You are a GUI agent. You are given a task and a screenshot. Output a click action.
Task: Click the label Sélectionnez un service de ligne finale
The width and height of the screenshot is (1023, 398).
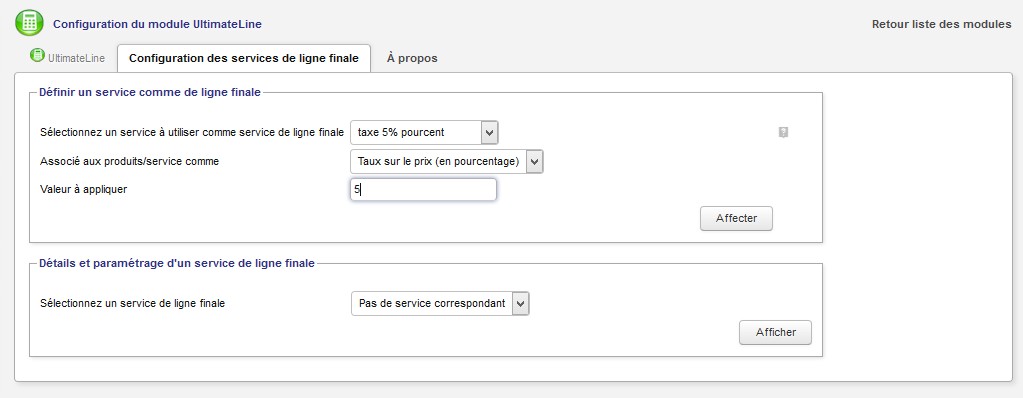(x=132, y=303)
